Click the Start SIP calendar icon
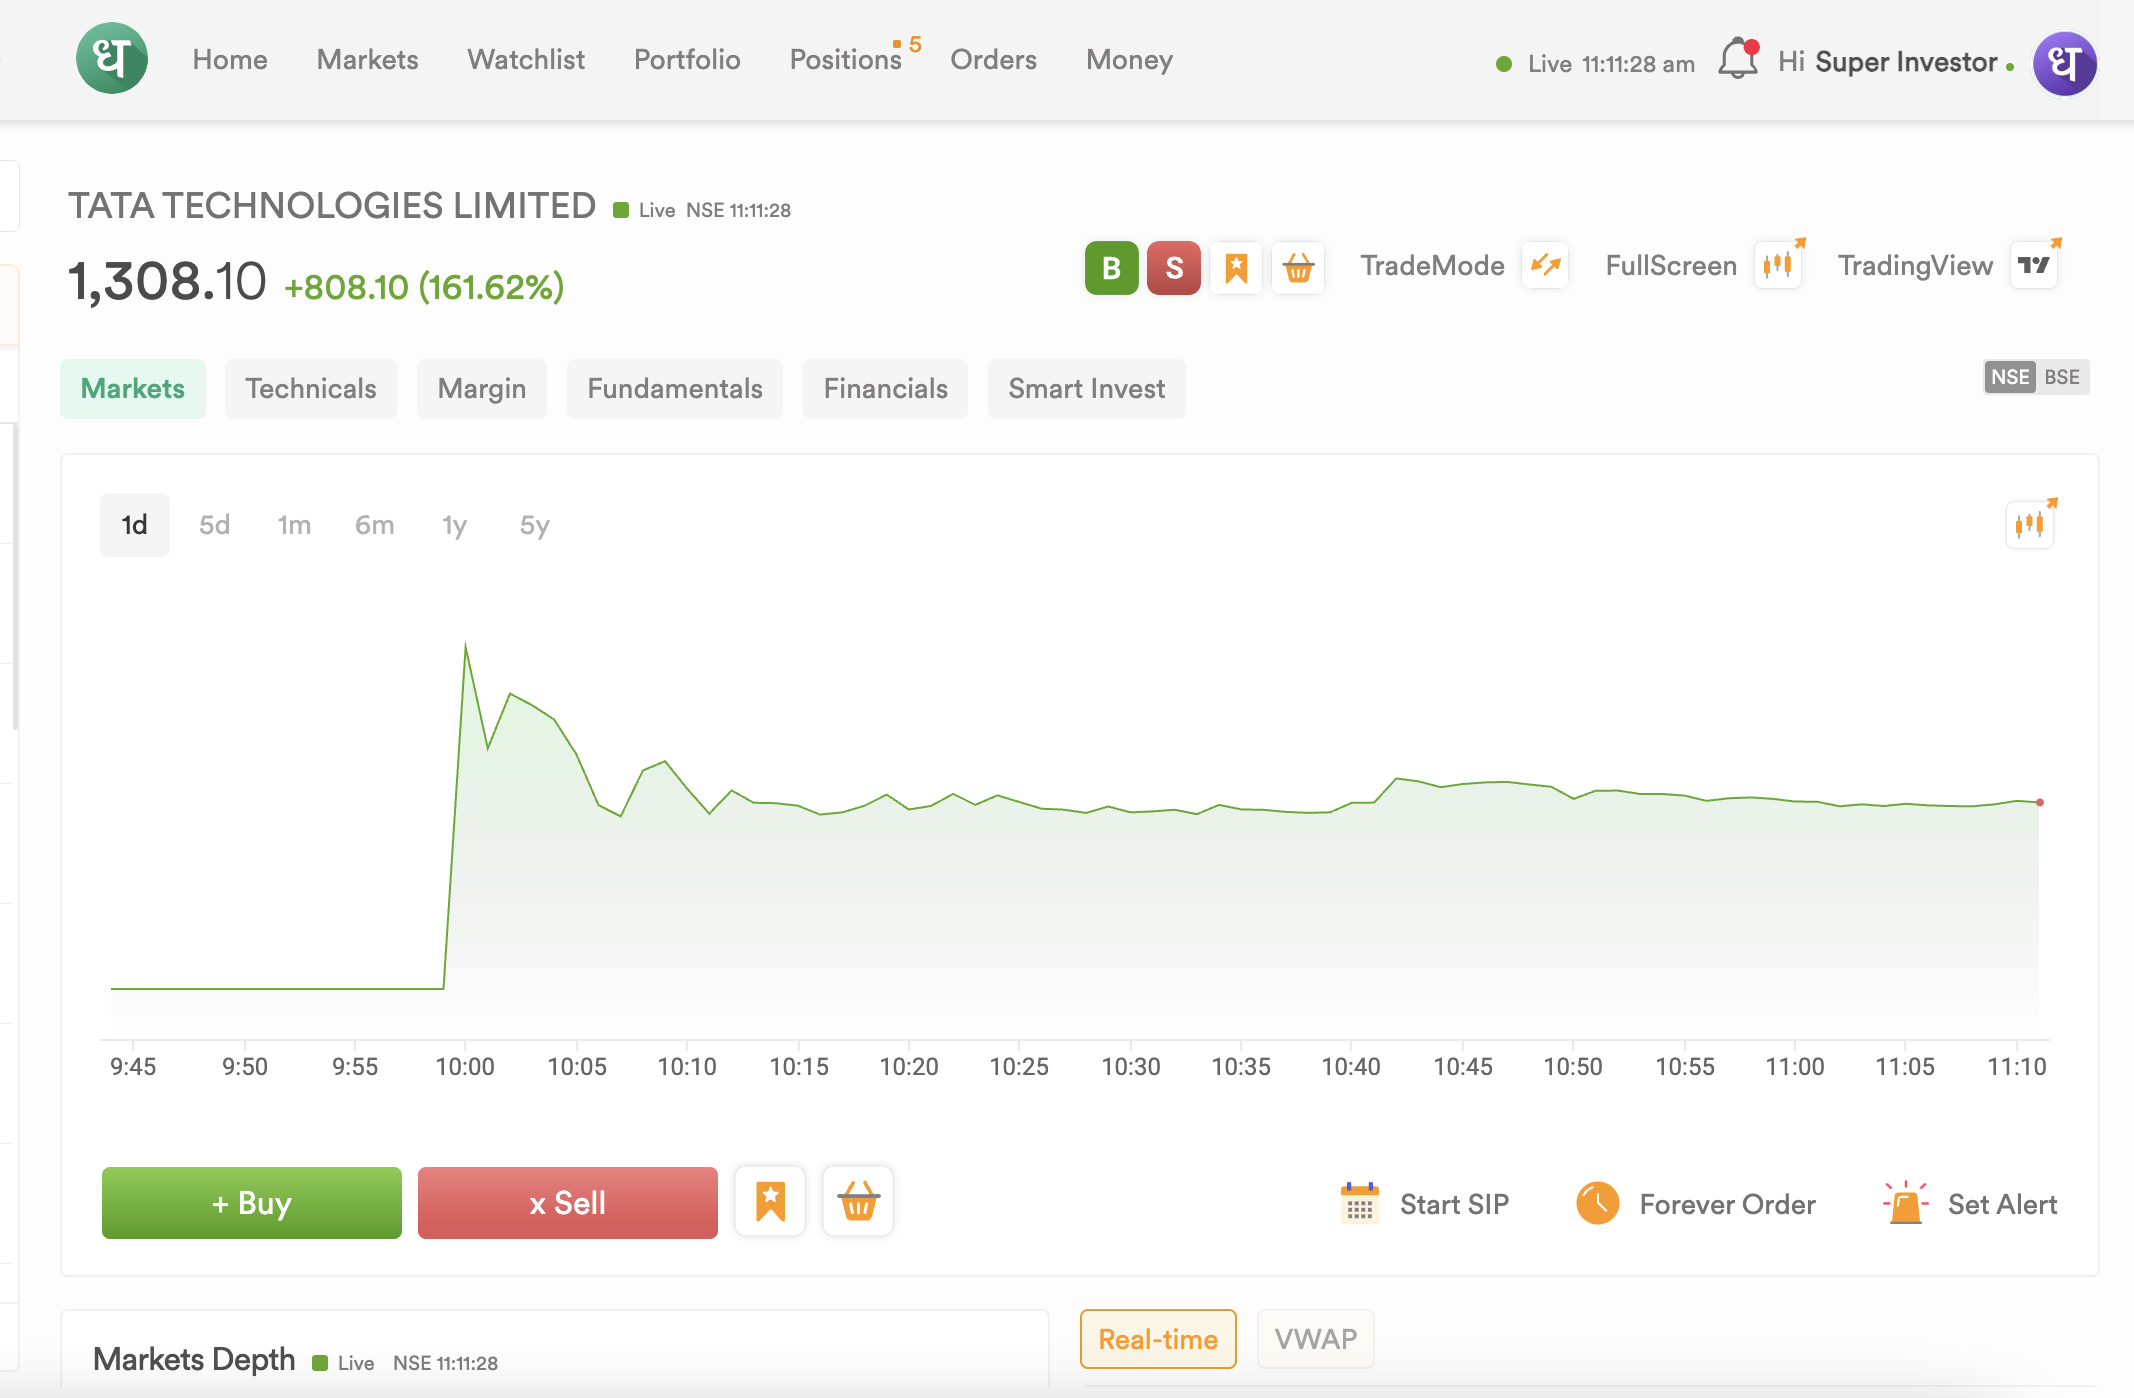 [1359, 1203]
